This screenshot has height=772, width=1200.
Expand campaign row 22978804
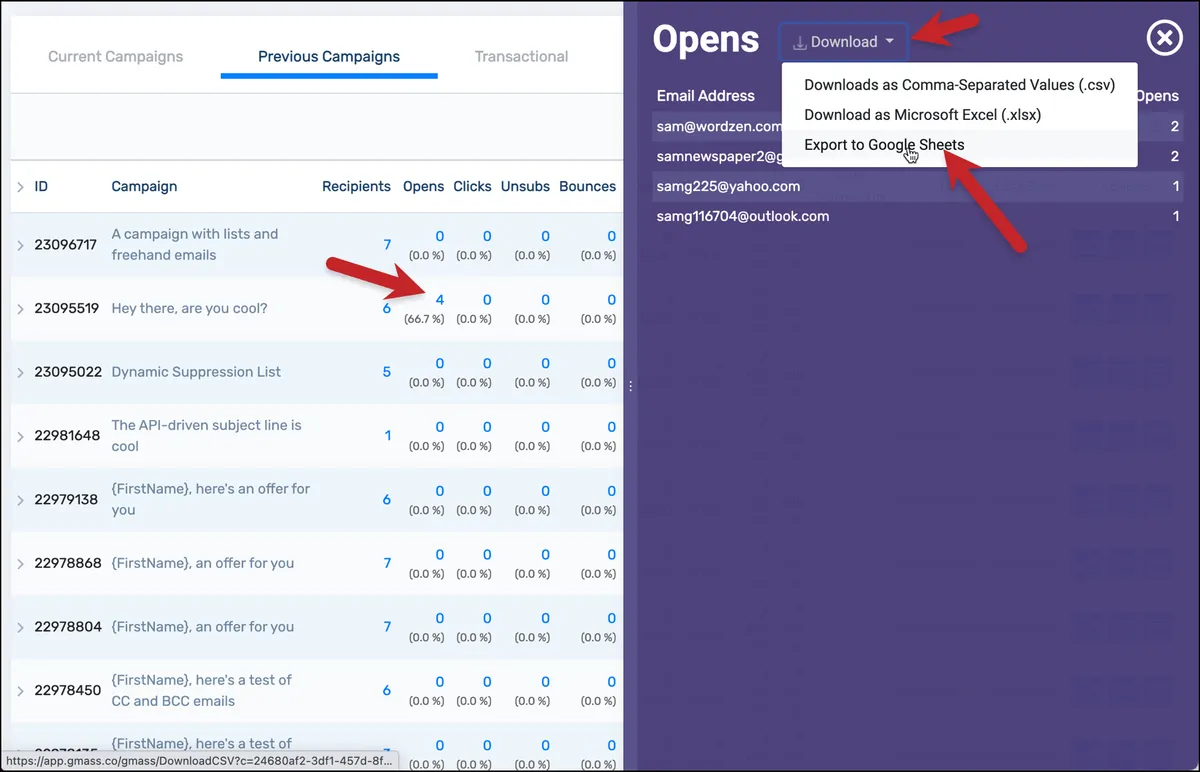[20, 627]
